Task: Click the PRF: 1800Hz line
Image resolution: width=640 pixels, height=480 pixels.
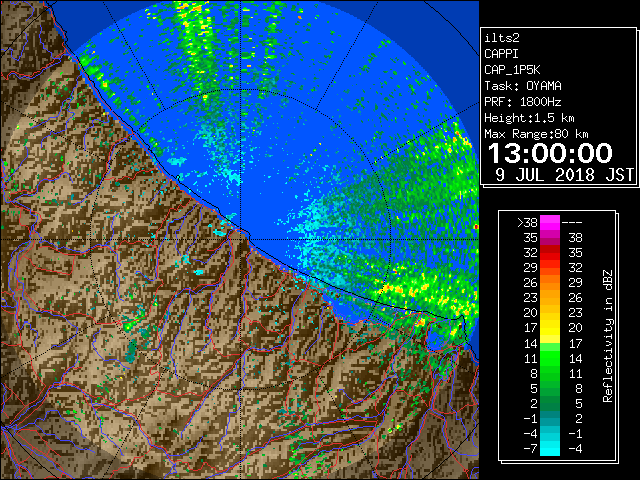Action: (x=523, y=102)
